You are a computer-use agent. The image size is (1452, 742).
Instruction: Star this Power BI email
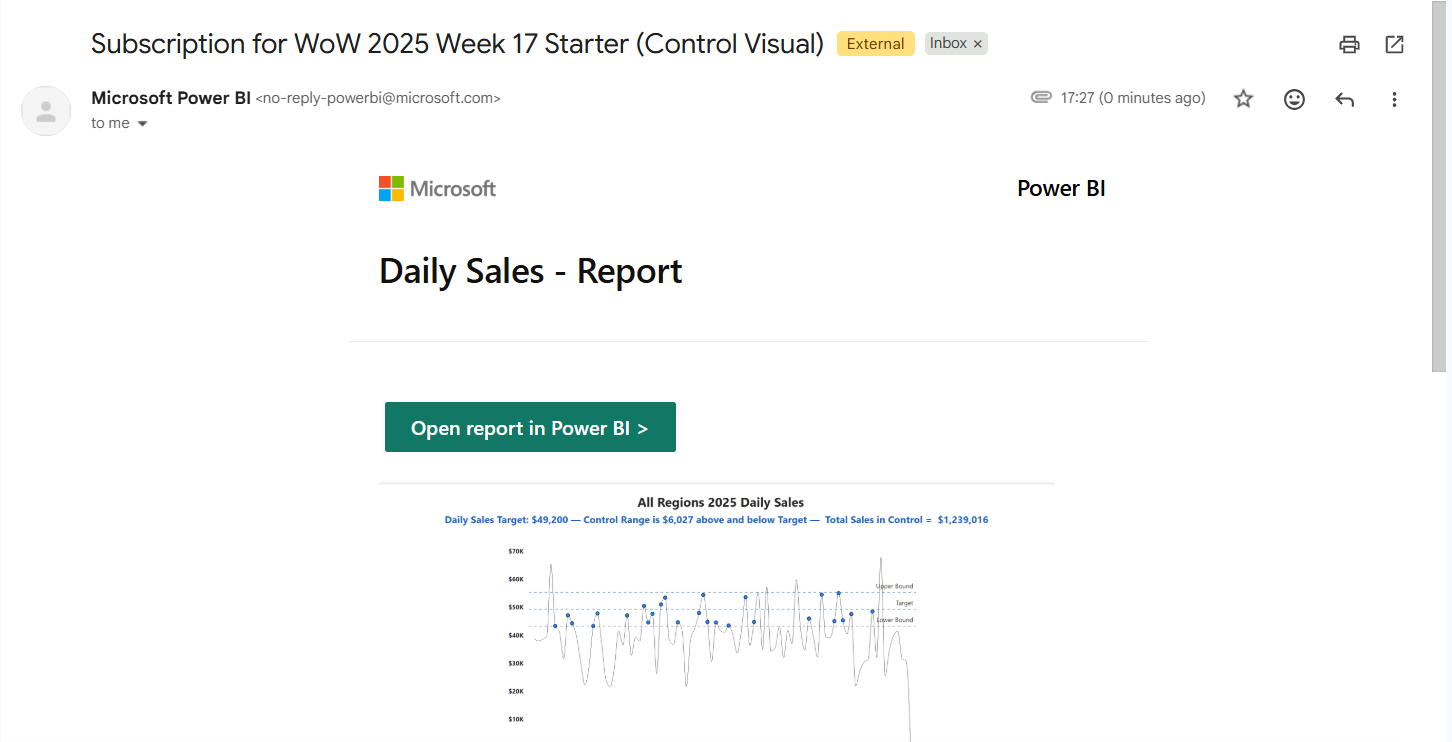pyautogui.click(x=1243, y=99)
